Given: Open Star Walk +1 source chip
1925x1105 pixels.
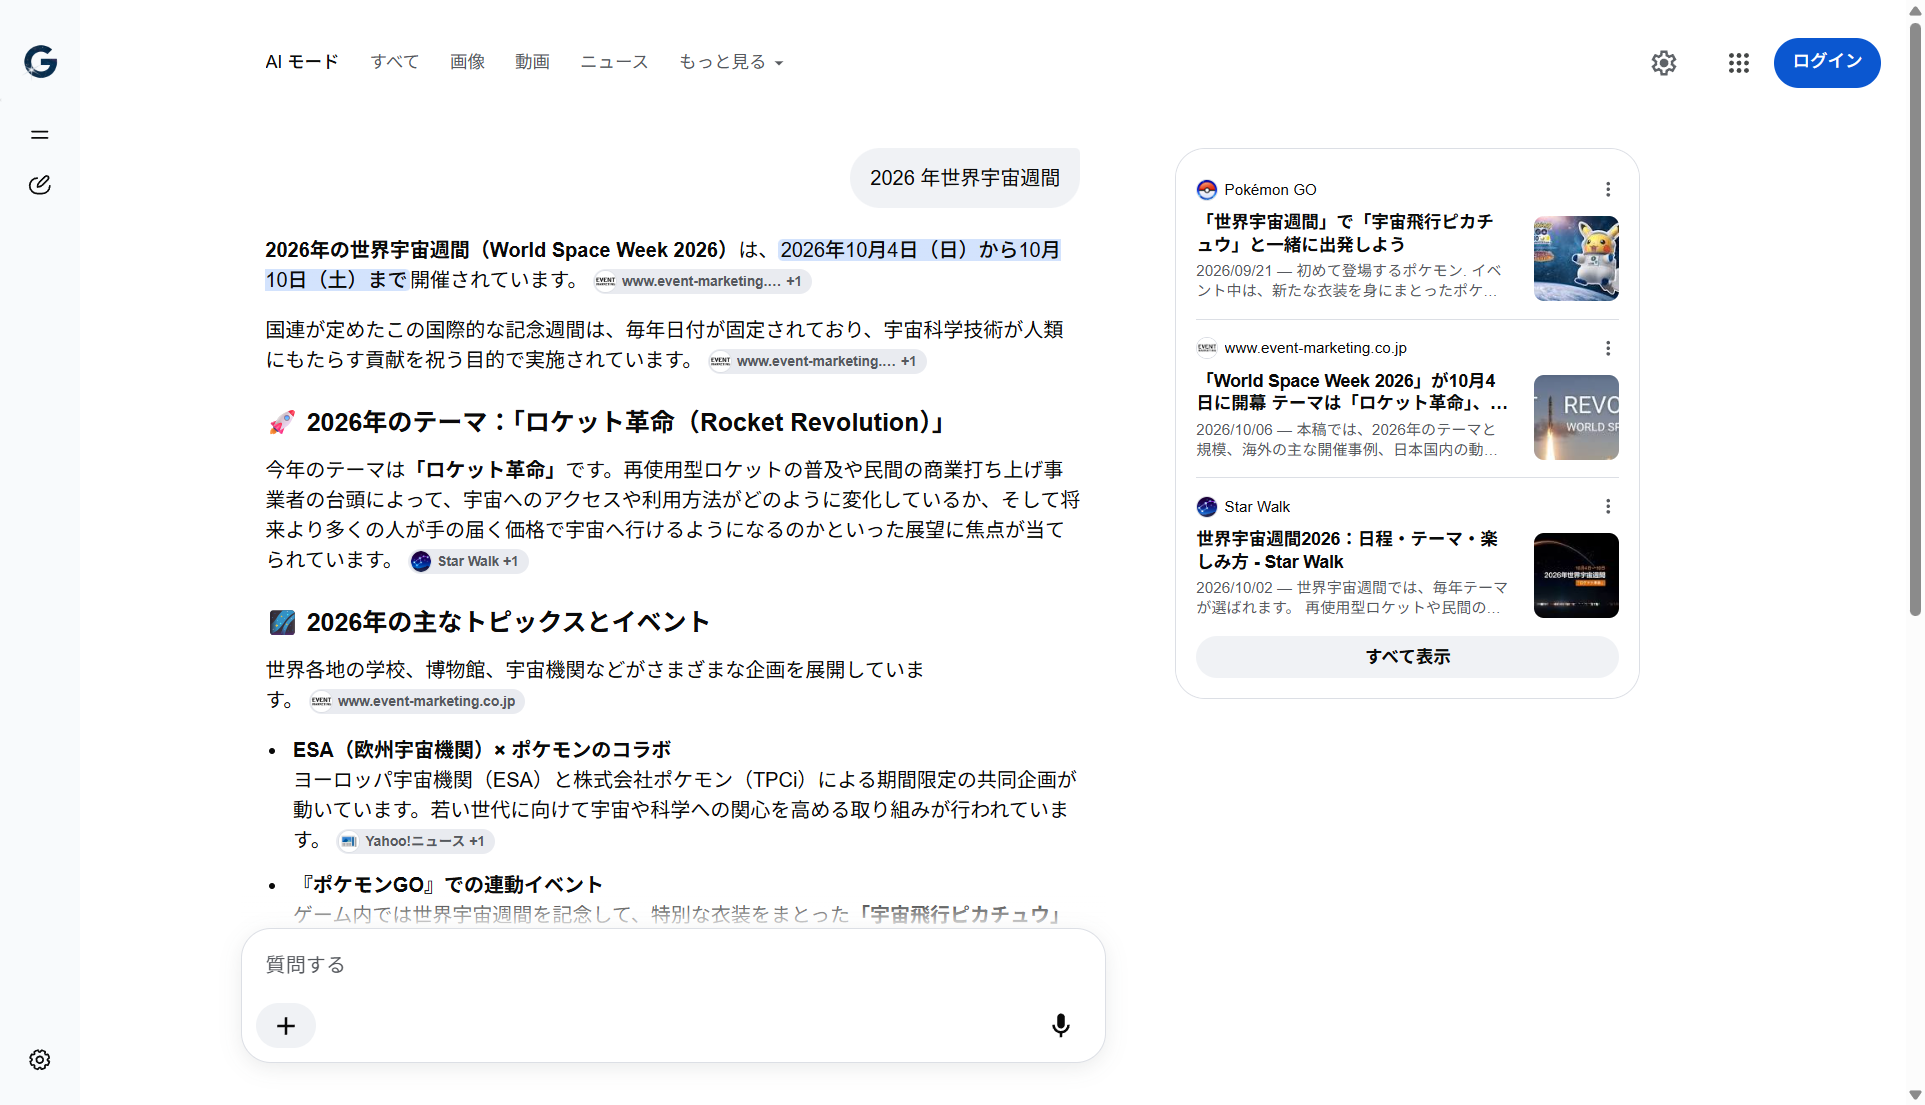Looking at the screenshot, I should pyautogui.click(x=468, y=561).
